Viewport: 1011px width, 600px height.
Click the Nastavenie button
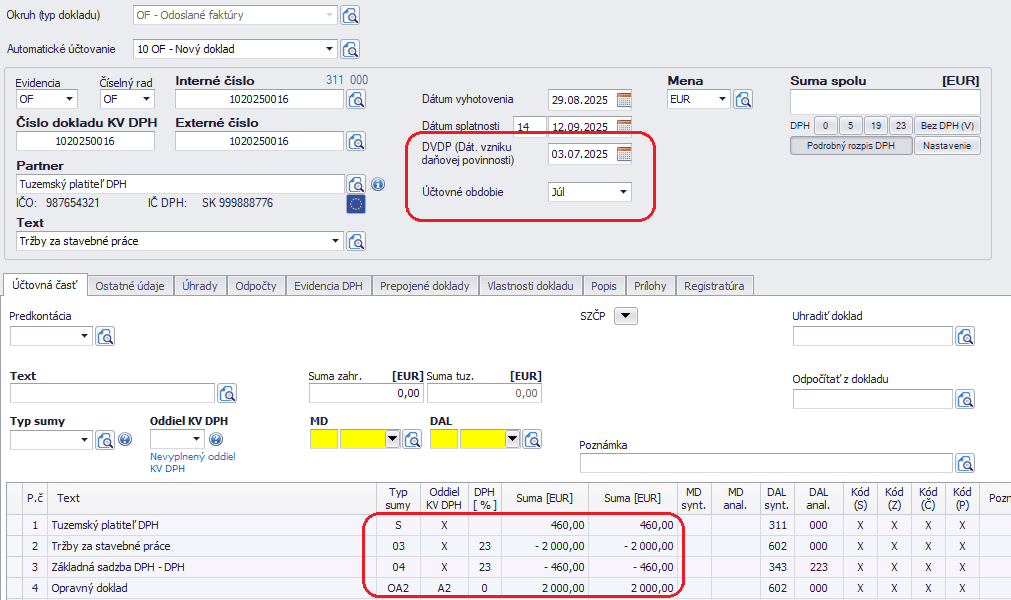[x=948, y=146]
